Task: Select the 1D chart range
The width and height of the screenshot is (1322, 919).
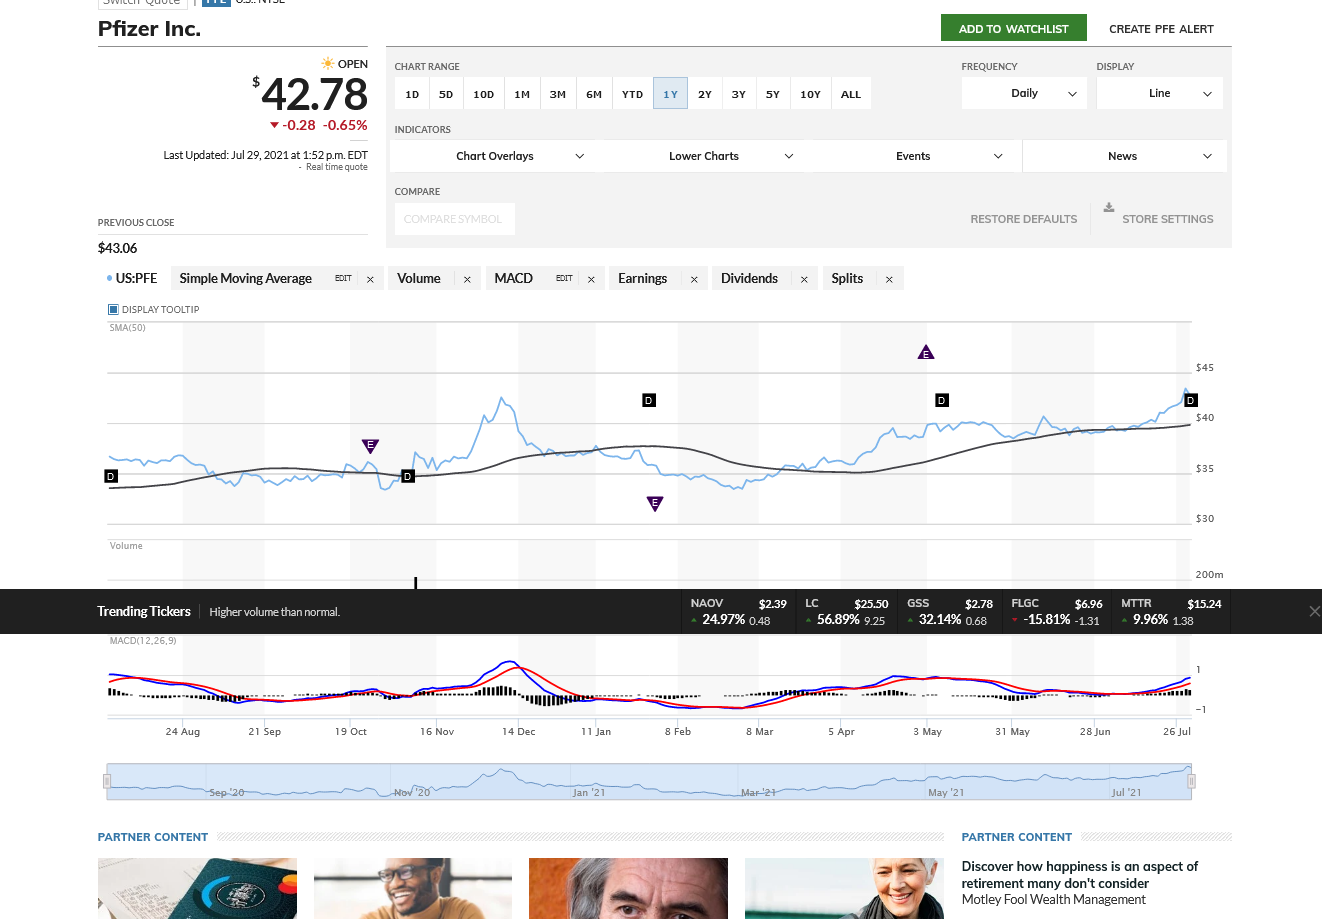Action: [x=412, y=94]
